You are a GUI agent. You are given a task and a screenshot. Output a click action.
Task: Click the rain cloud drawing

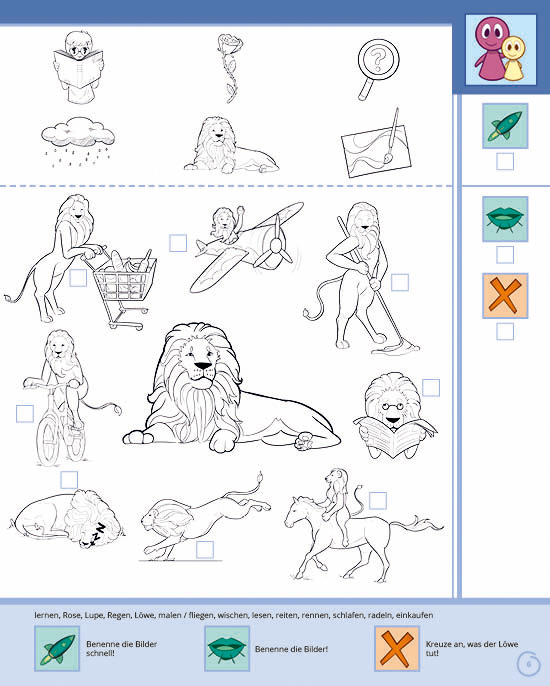point(78,141)
